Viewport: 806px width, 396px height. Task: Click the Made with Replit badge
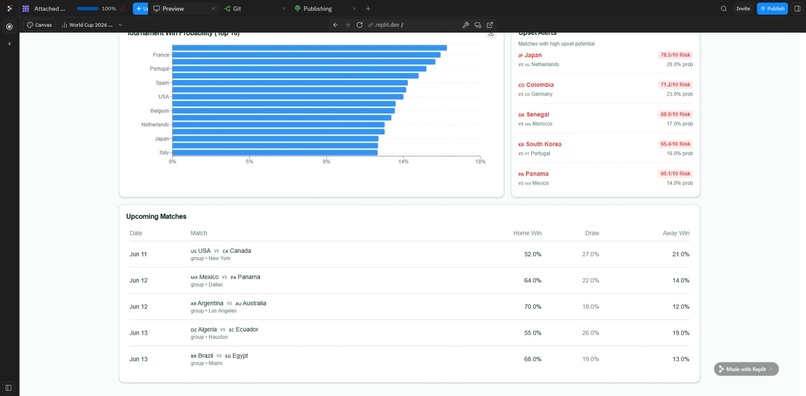pos(746,369)
